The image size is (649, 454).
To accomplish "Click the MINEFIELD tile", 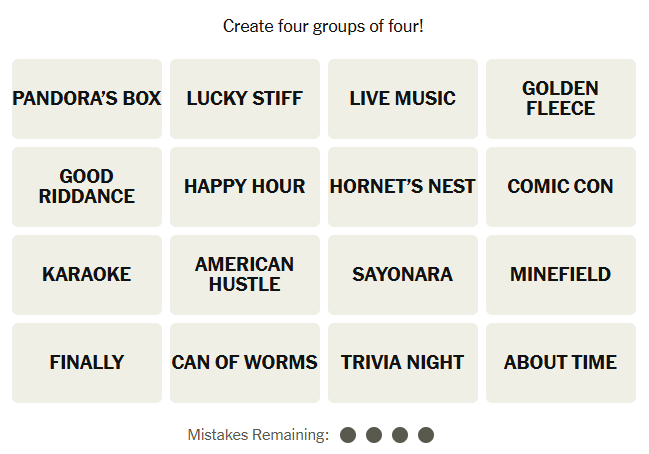I will pyautogui.click(x=561, y=275).
